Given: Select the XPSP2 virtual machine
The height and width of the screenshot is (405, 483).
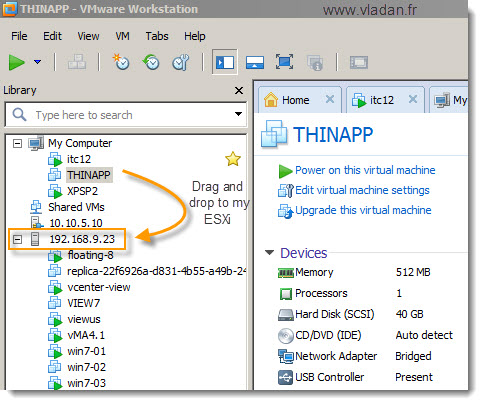Looking at the screenshot, I should [83, 191].
